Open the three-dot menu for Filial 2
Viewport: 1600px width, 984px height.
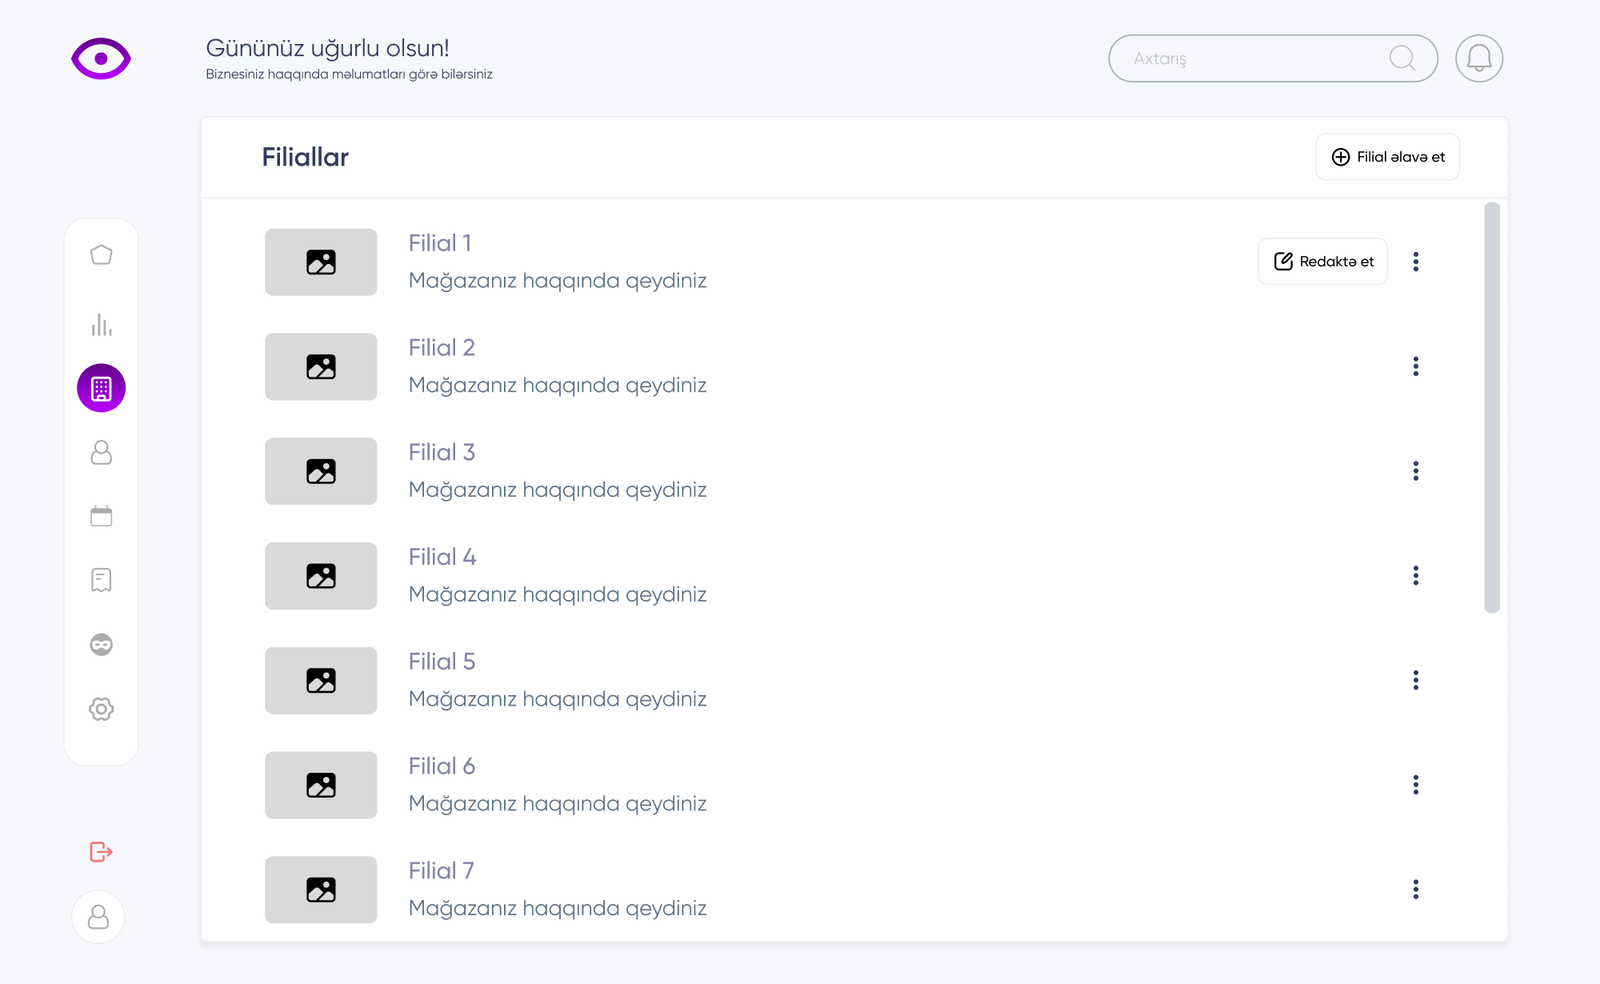(x=1415, y=367)
